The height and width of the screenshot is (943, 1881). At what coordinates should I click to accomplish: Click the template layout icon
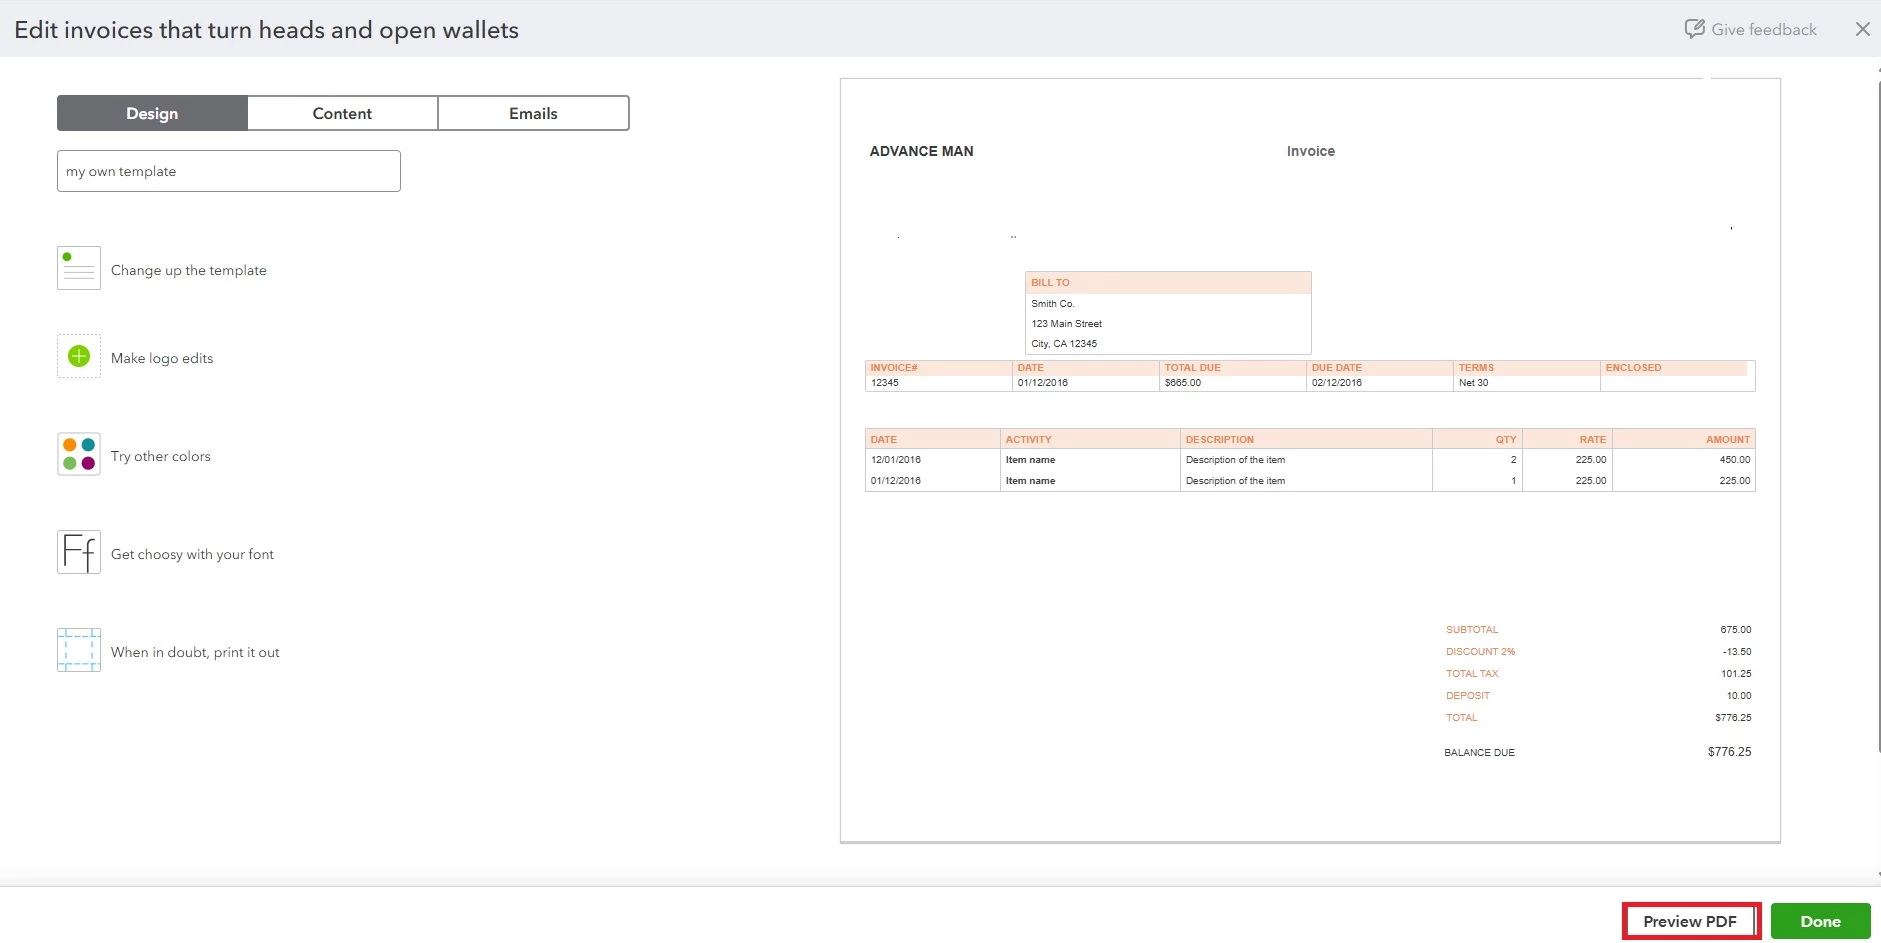tap(79, 268)
